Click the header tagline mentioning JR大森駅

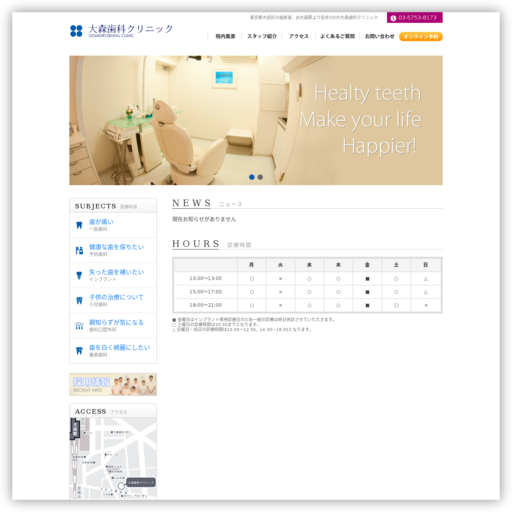314,17
